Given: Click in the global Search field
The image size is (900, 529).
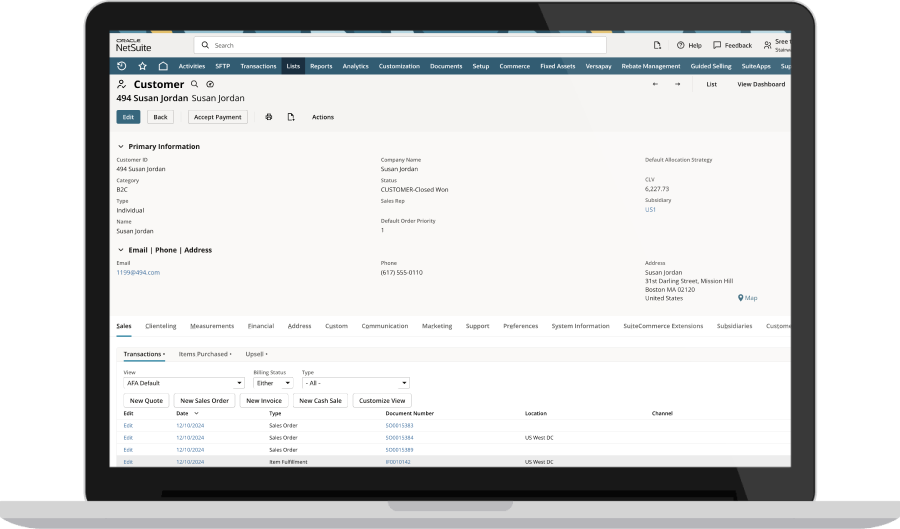Looking at the screenshot, I should point(400,45).
